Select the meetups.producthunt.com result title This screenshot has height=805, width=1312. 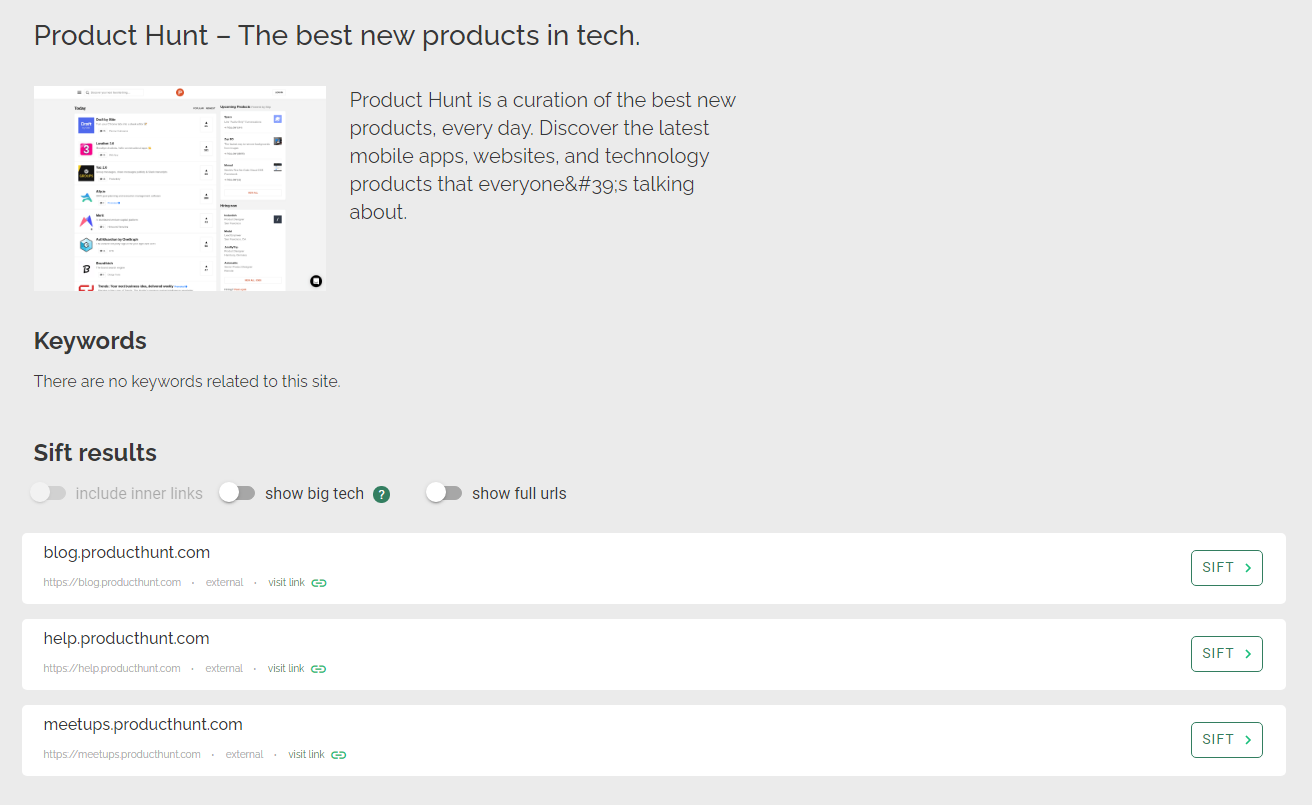point(143,725)
